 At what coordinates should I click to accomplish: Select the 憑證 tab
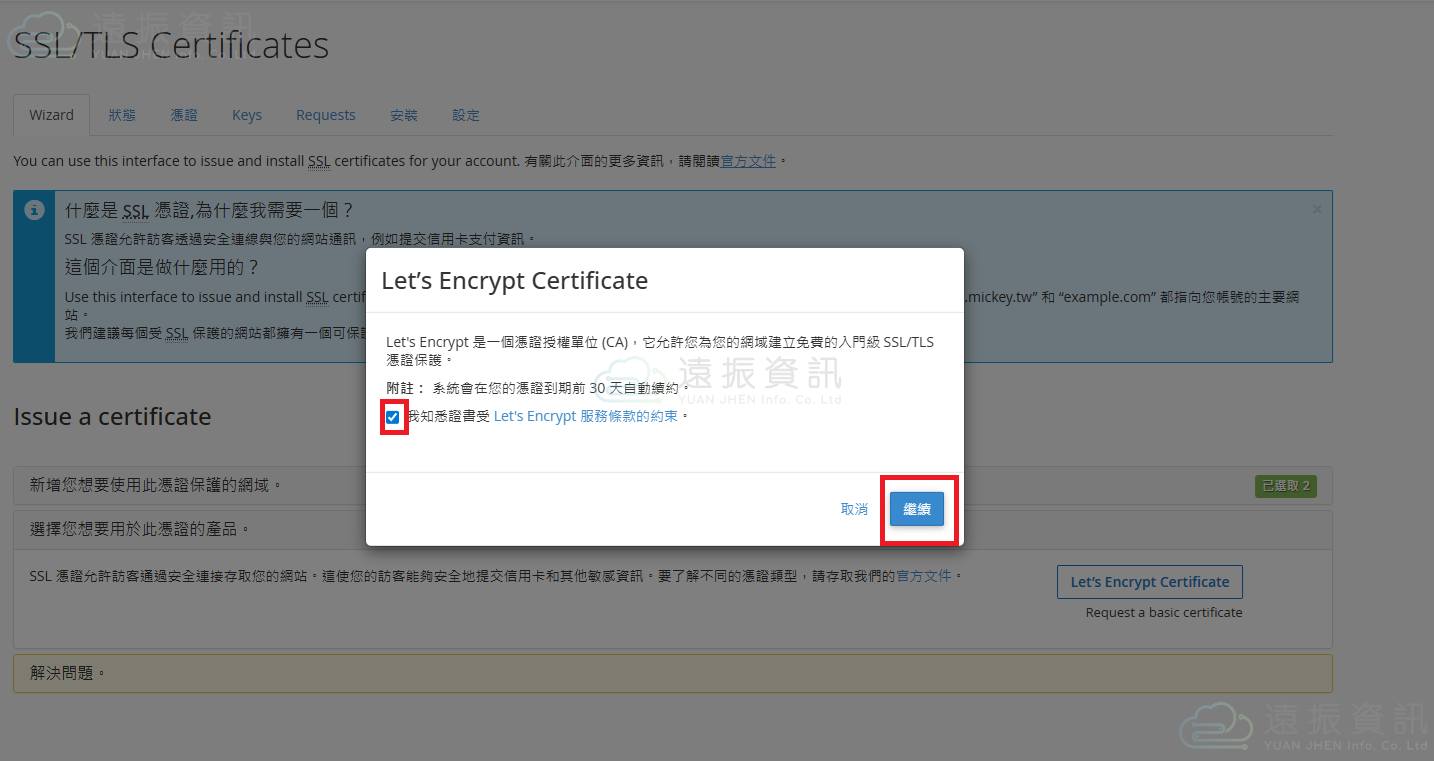[184, 115]
